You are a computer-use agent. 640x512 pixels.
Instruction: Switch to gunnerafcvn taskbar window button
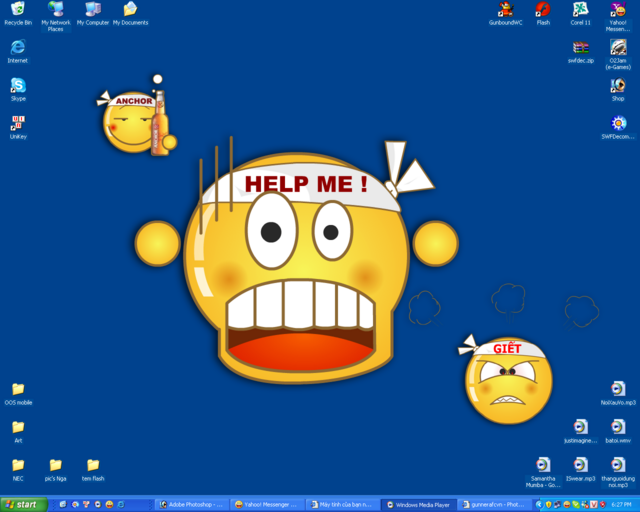(x=494, y=505)
